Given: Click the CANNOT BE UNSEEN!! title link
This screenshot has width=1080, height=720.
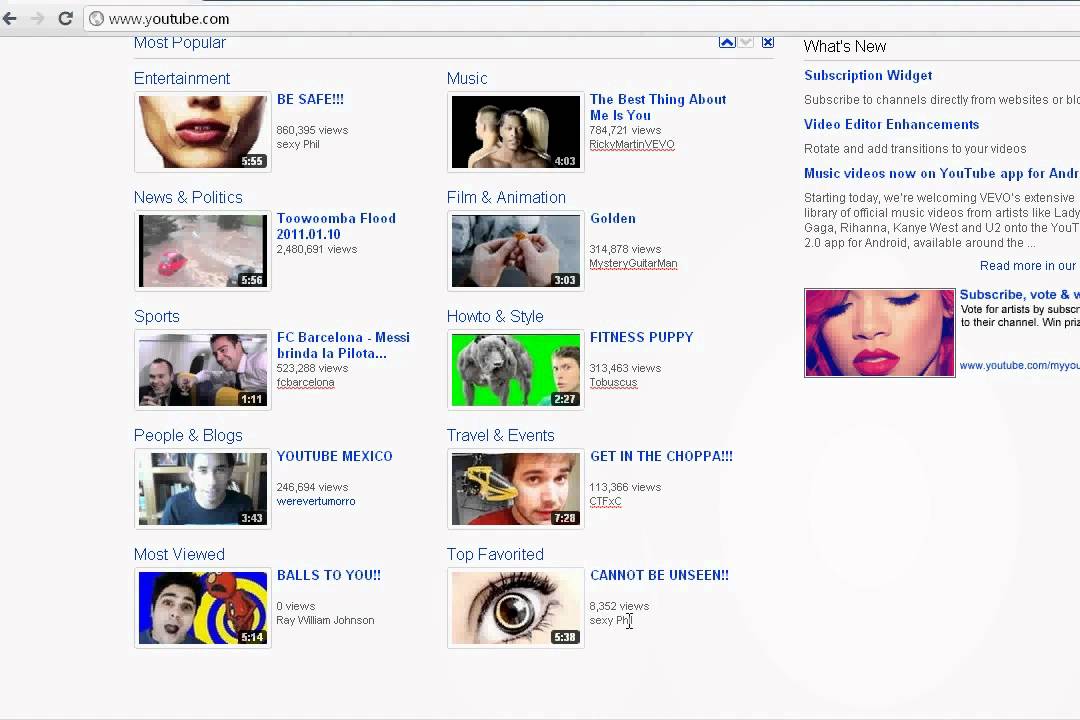Looking at the screenshot, I should coord(659,575).
